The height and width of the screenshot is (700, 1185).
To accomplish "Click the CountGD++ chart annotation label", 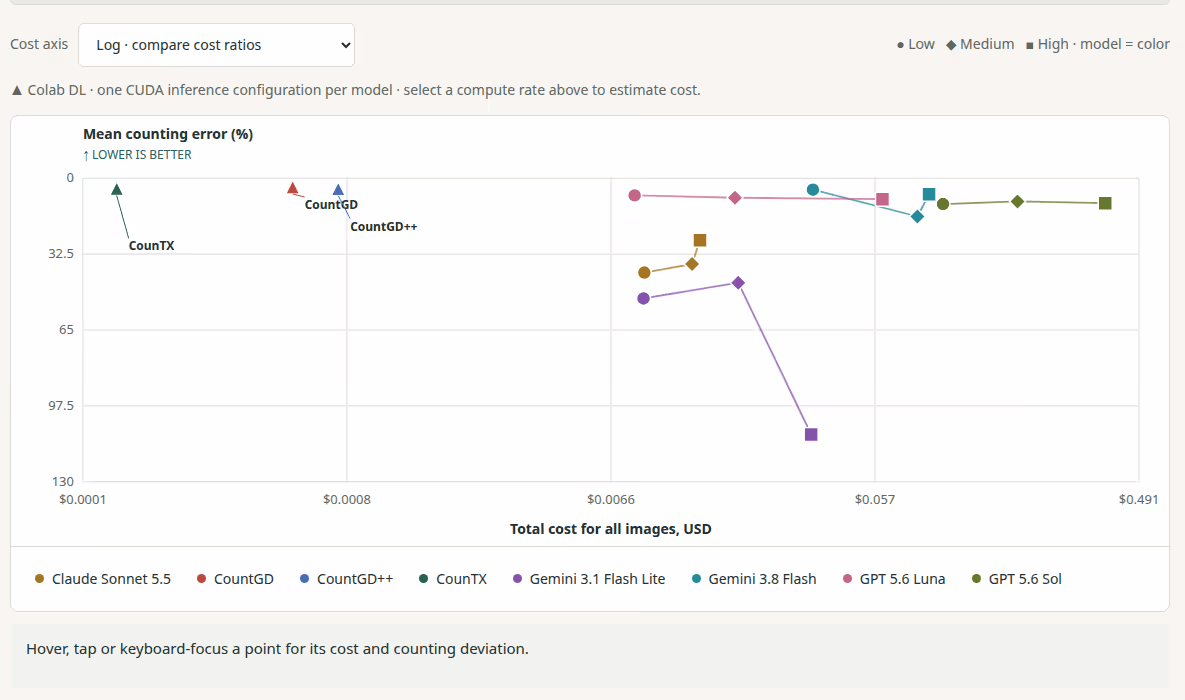I will [383, 227].
